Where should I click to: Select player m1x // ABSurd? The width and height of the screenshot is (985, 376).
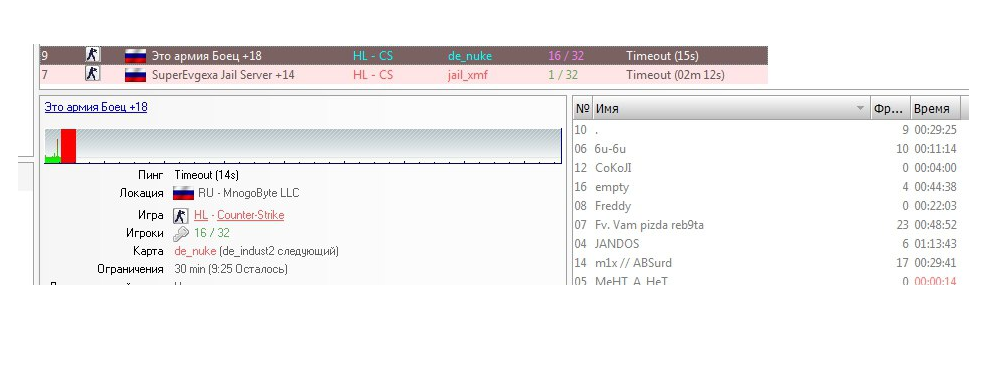tap(766, 262)
